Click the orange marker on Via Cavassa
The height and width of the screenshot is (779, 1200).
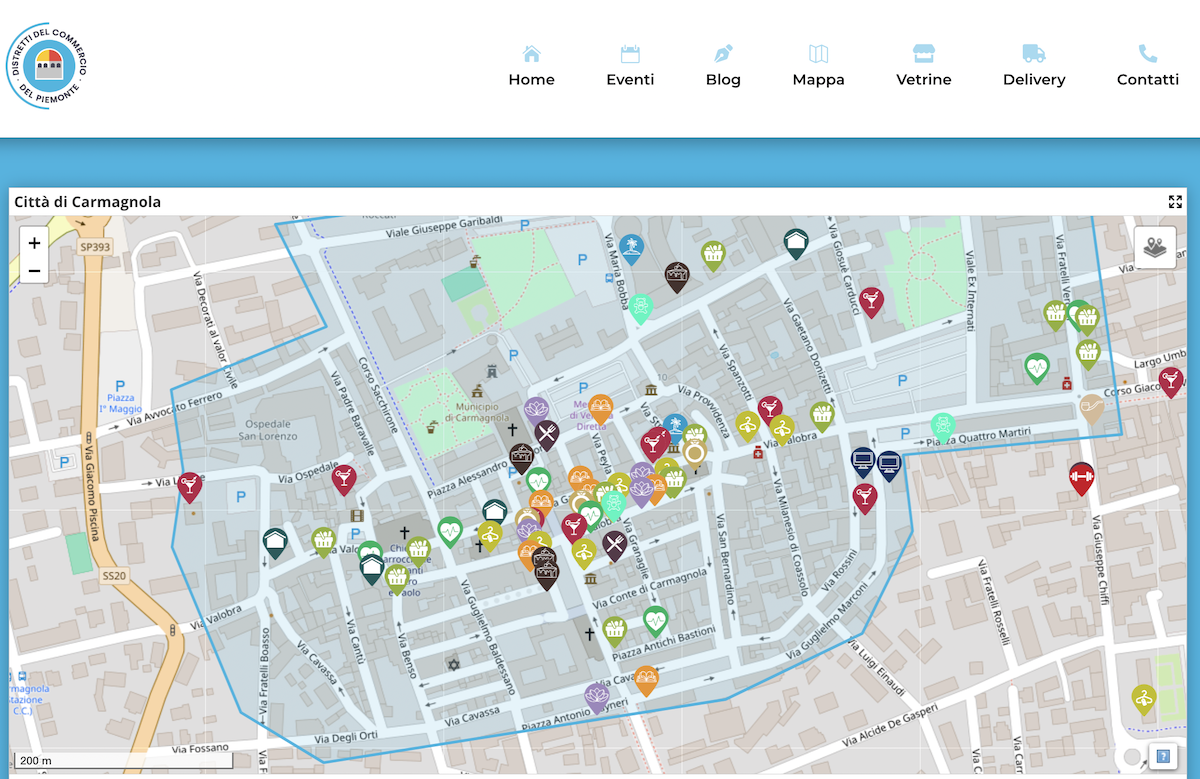point(646,680)
